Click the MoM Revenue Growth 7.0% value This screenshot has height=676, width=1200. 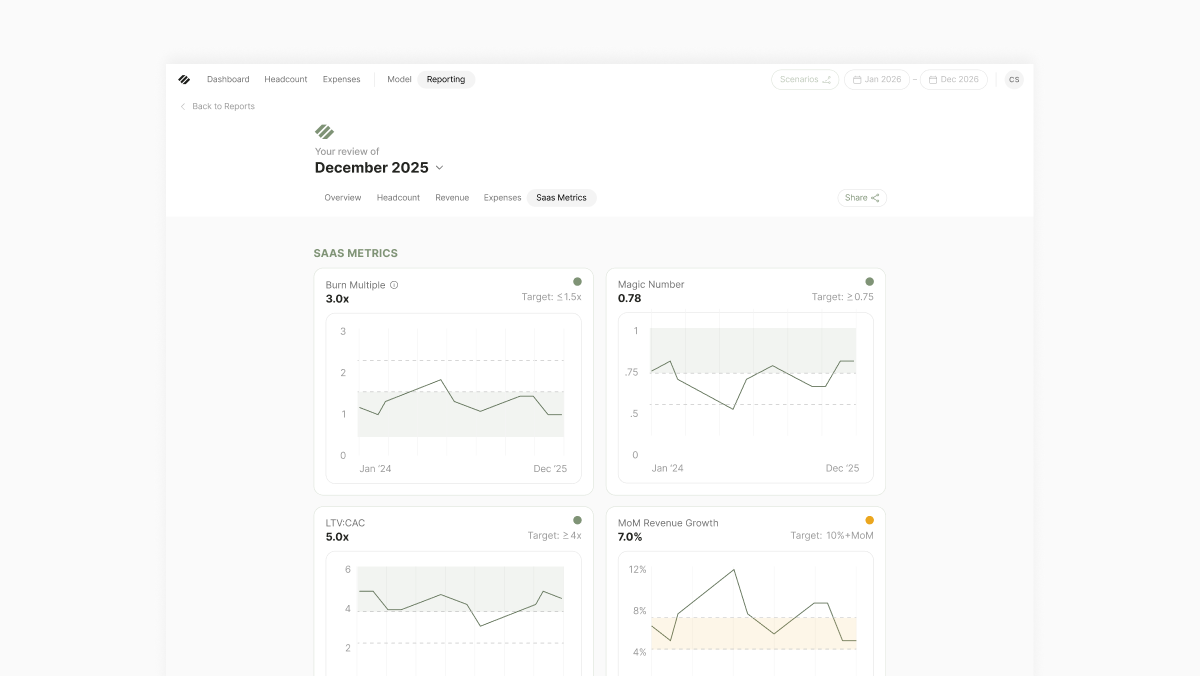(630, 537)
